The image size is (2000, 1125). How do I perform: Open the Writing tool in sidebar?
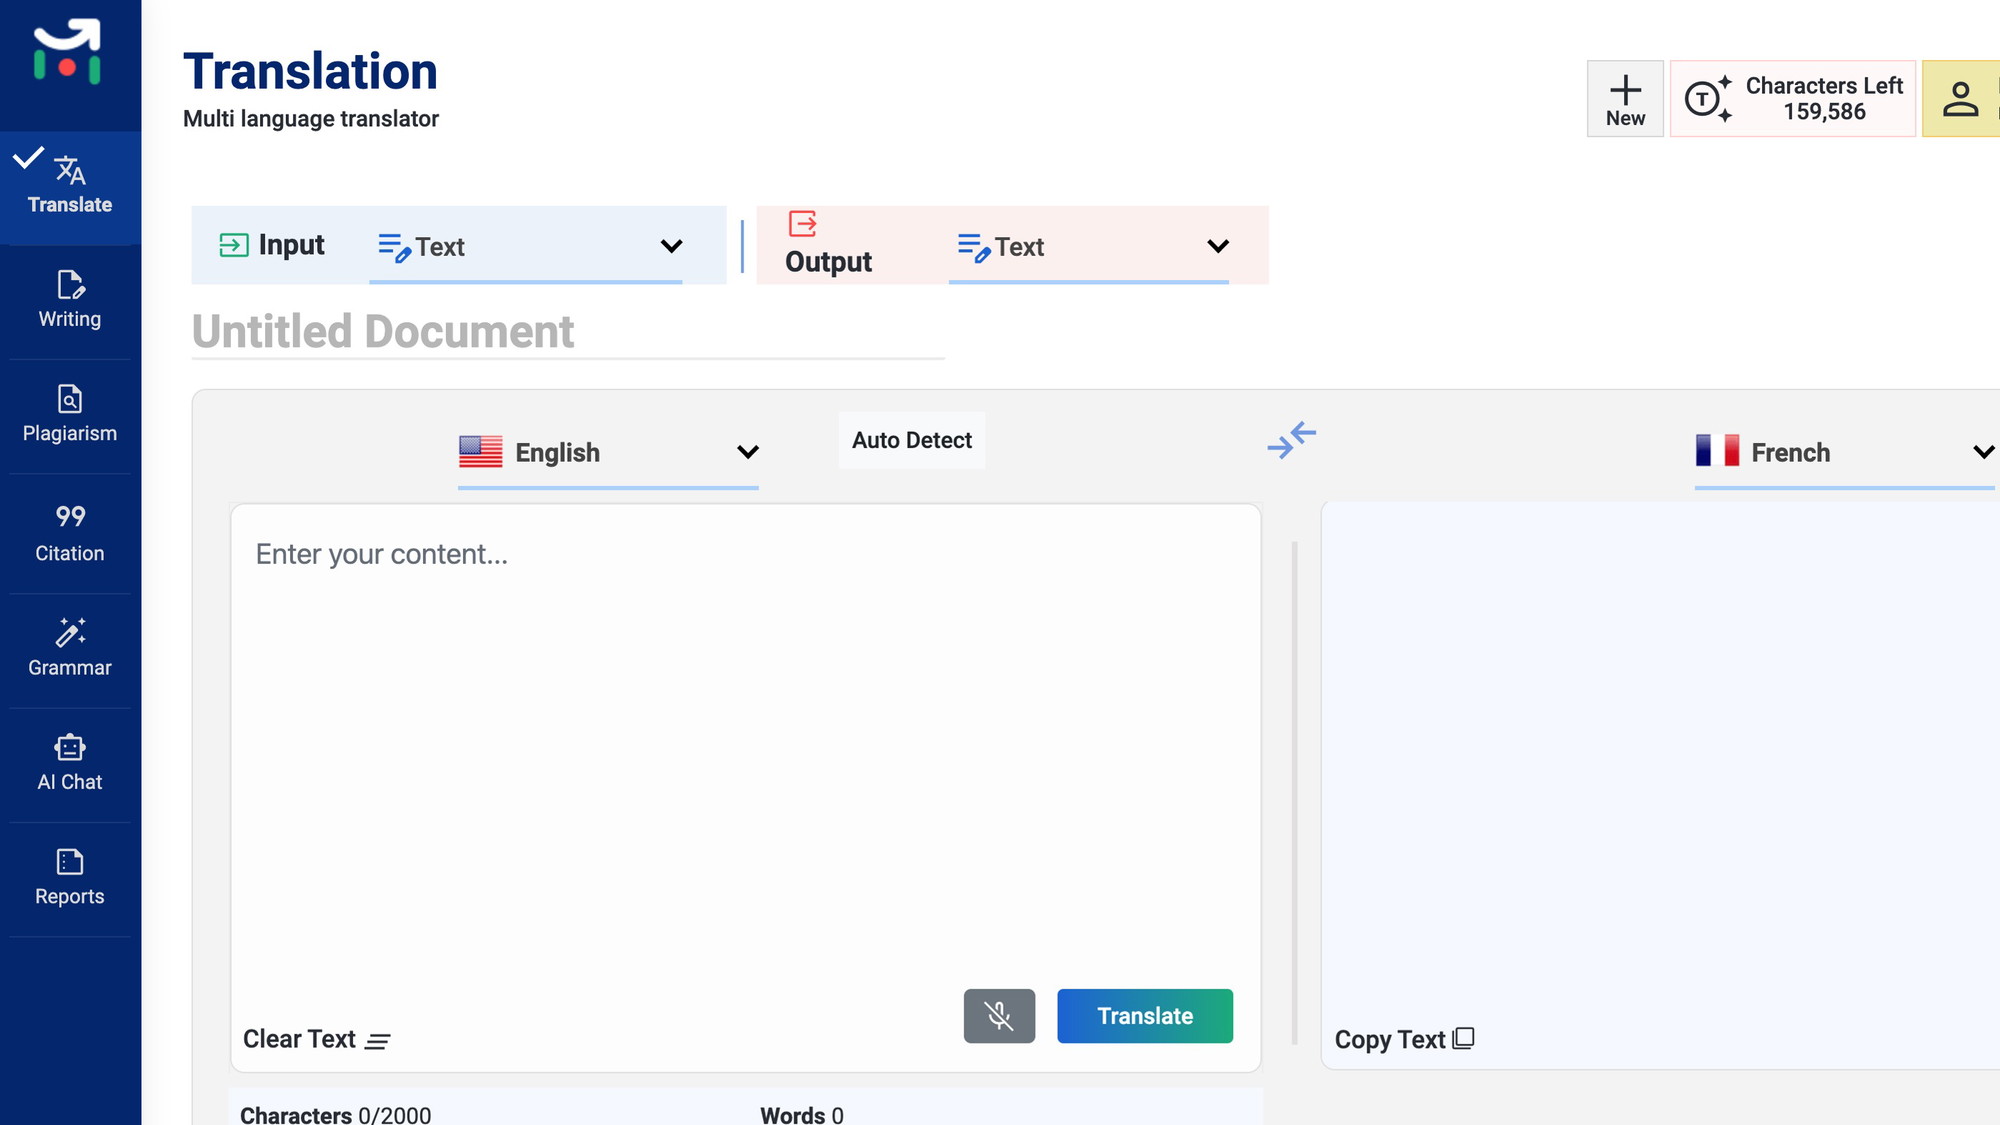tap(70, 300)
